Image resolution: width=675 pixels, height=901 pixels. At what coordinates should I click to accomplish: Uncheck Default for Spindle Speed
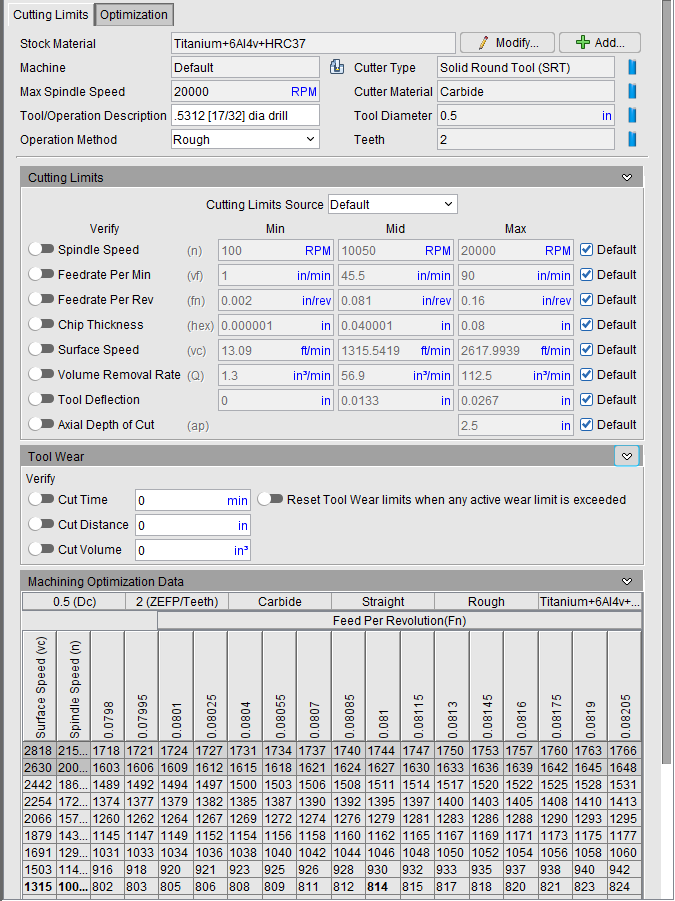tap(586, 250)
